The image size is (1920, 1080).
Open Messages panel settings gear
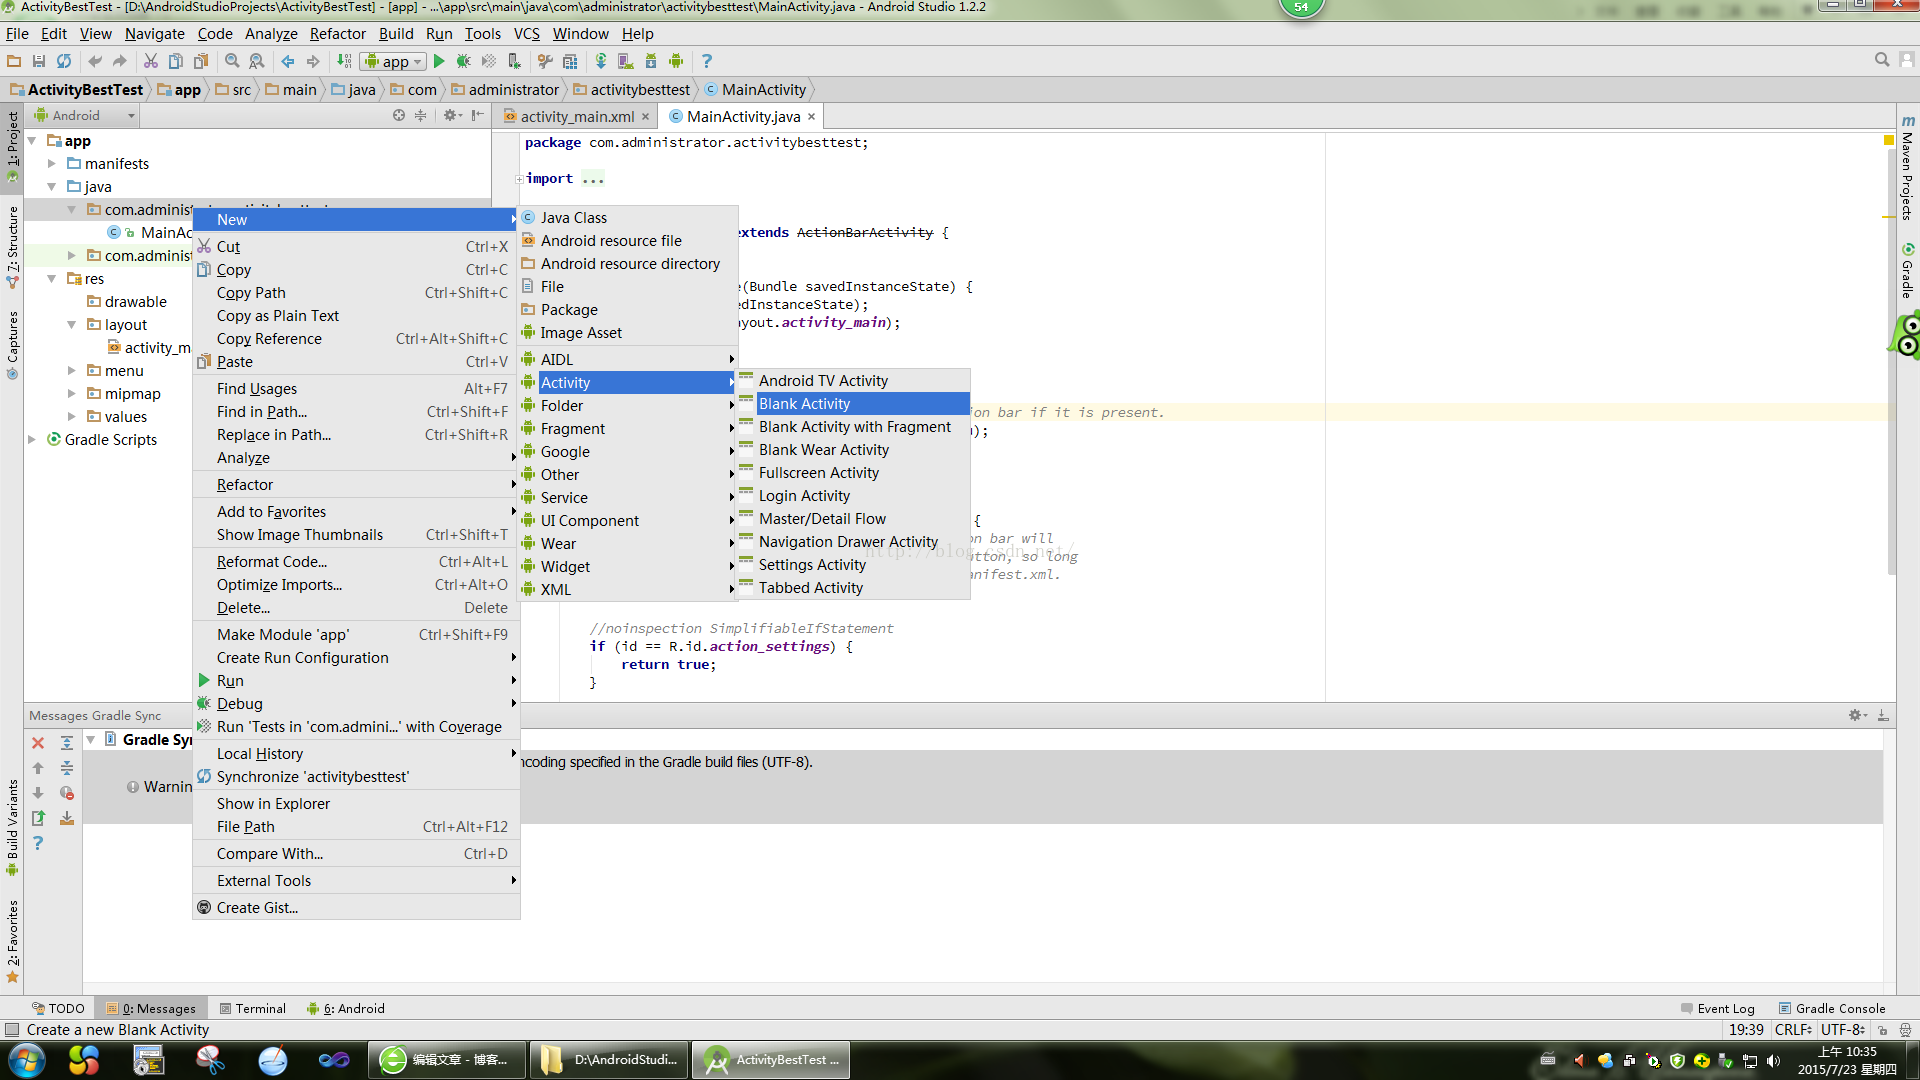(1857, 715)
